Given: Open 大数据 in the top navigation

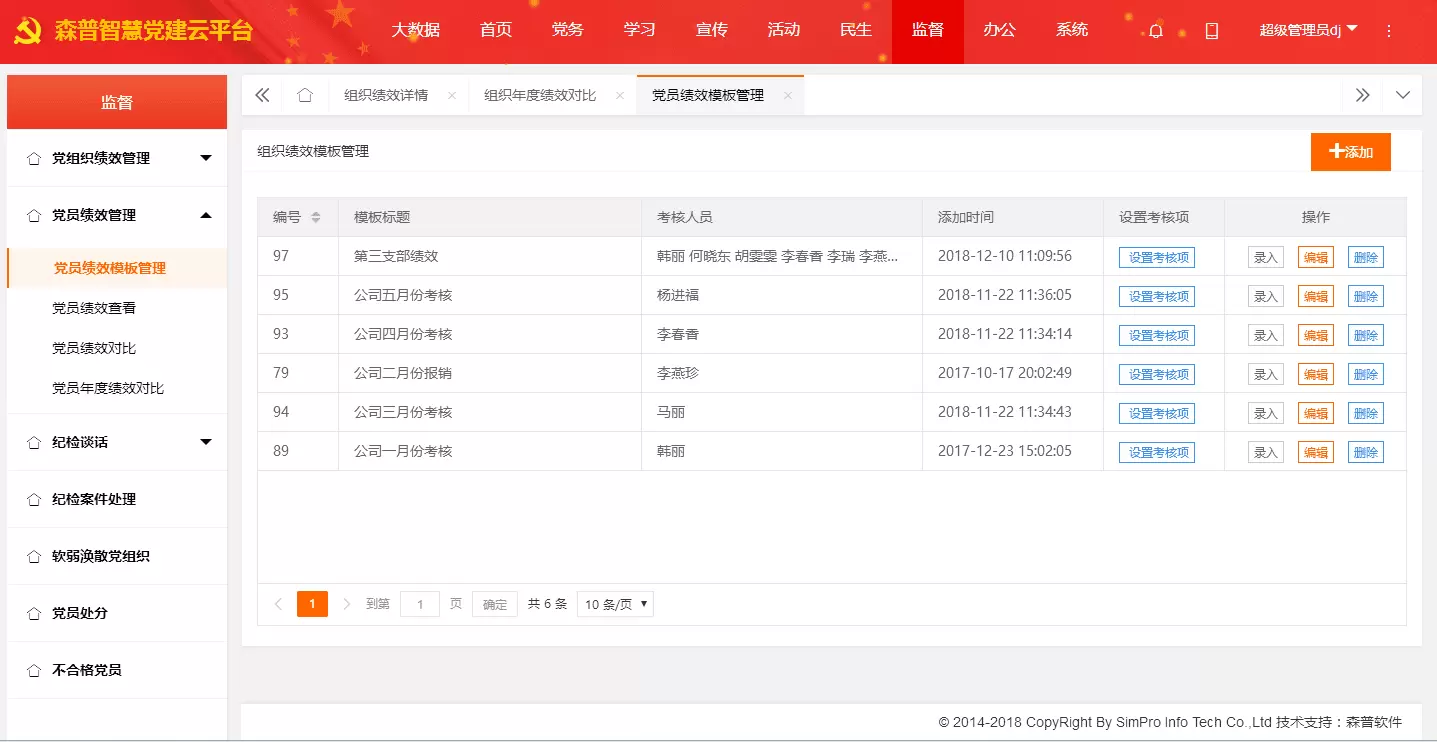Looking at the screenshot, I should [x=416, y=30].
